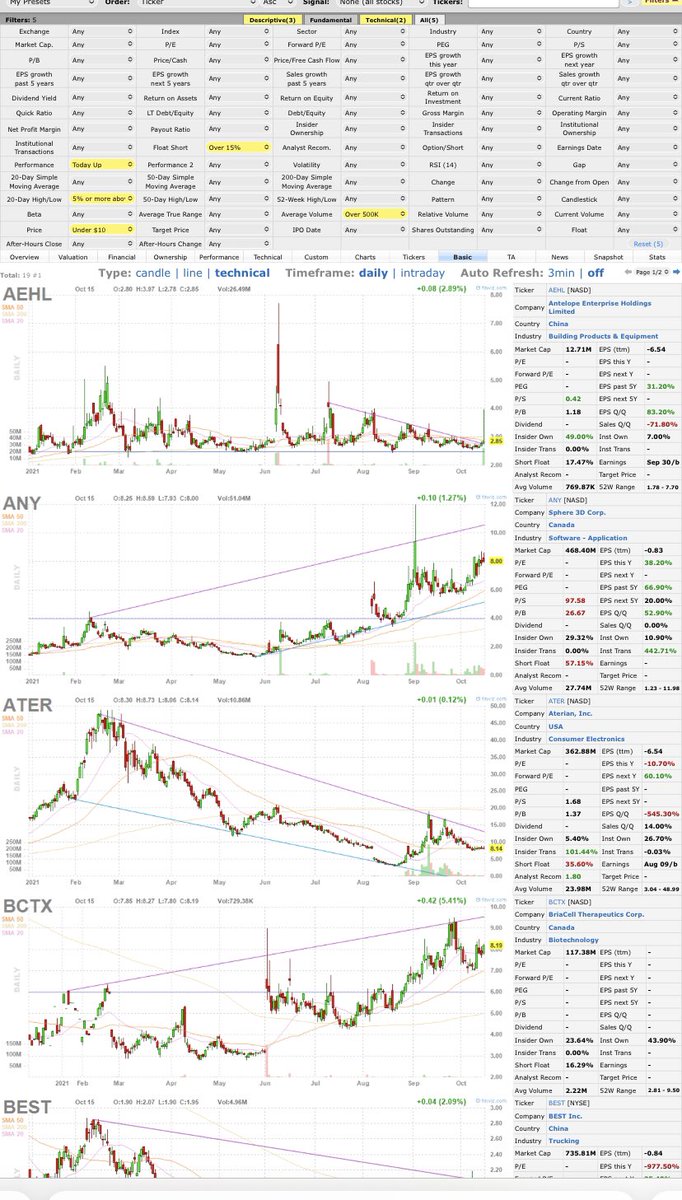Viewport: 682px width, 1200px height.
Task: Open the Ownership view tab
Action: click(x=171, y=257)
